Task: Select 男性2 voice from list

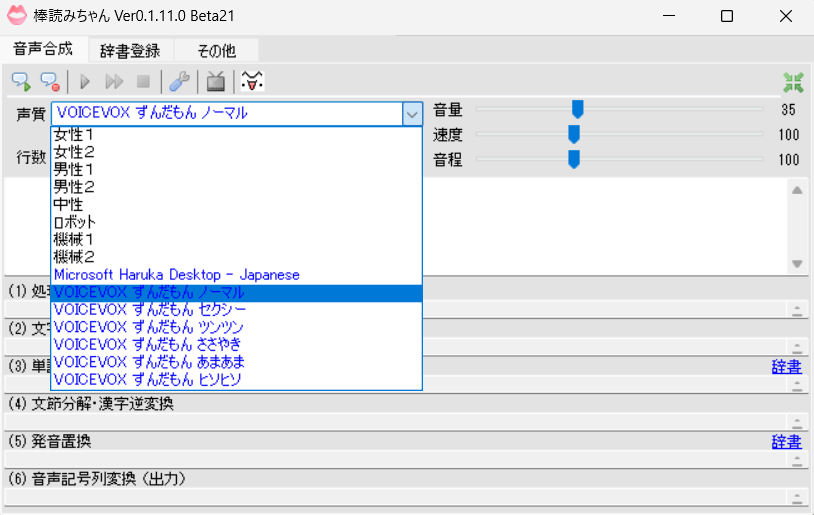Action: [236, 187]
